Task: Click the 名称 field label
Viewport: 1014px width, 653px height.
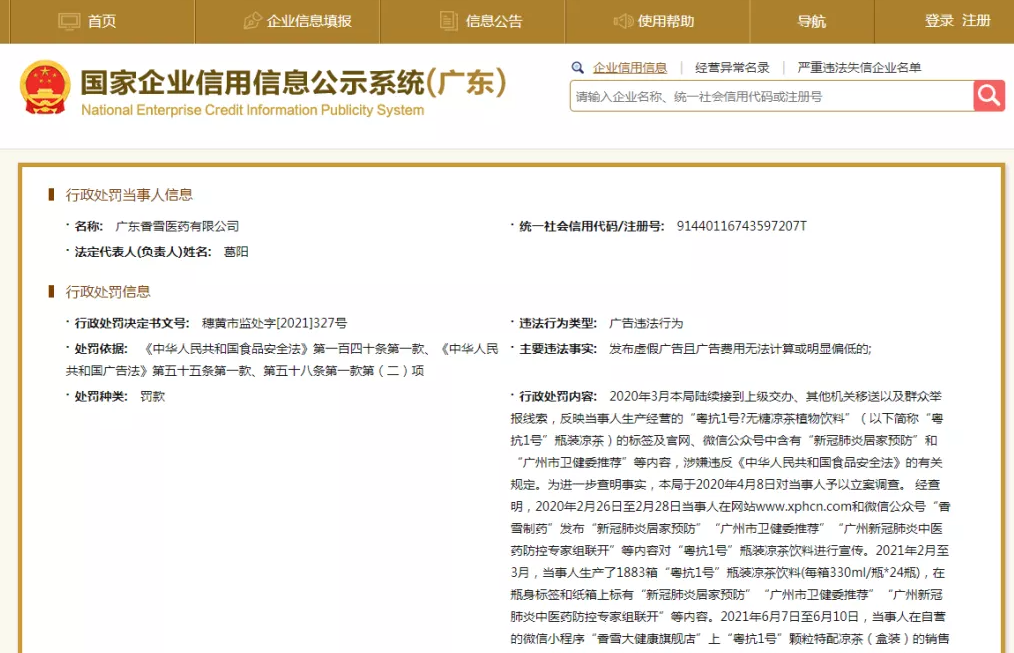Action: pos(88,226)
